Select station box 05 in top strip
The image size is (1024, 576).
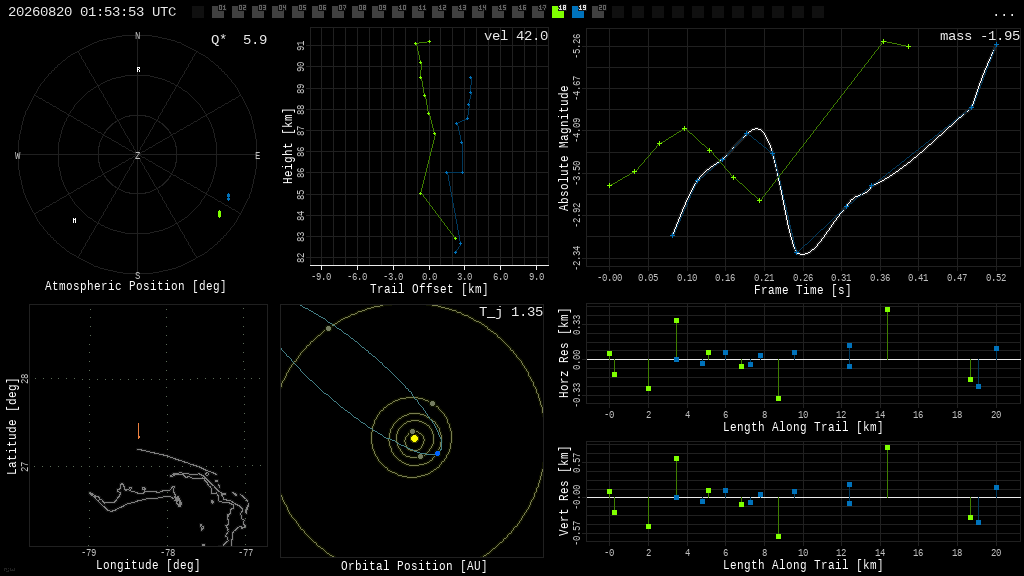[x=298, y=12]
